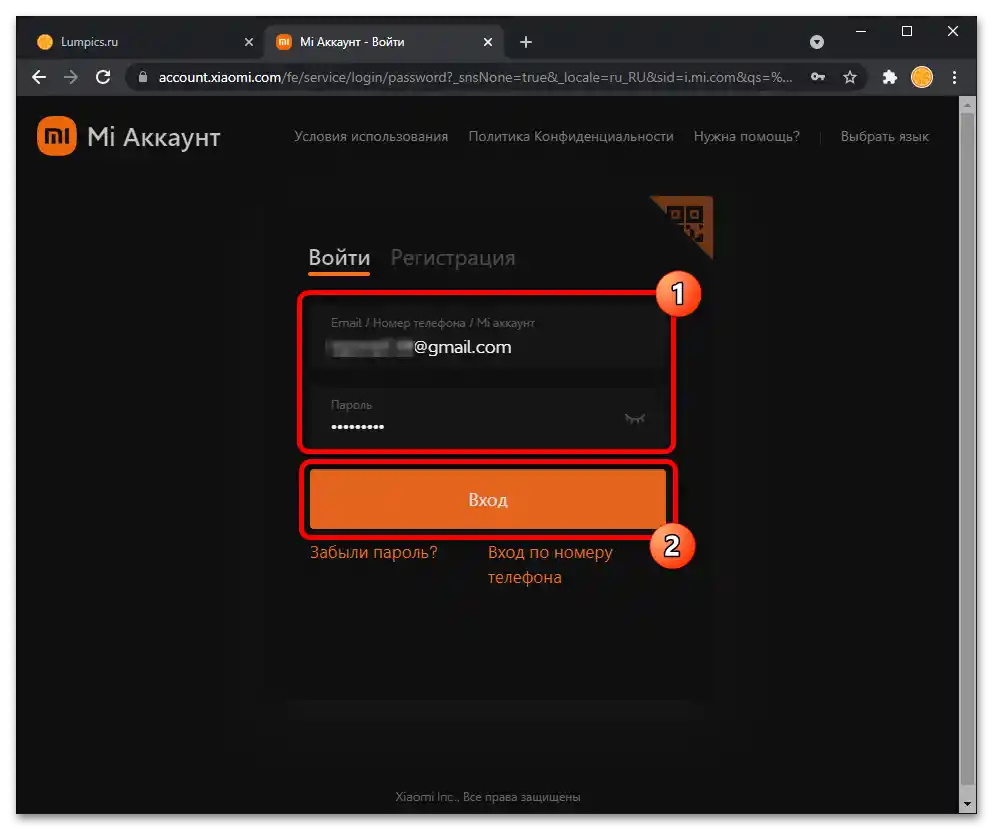Minimize the browser window

click(861, 30)
